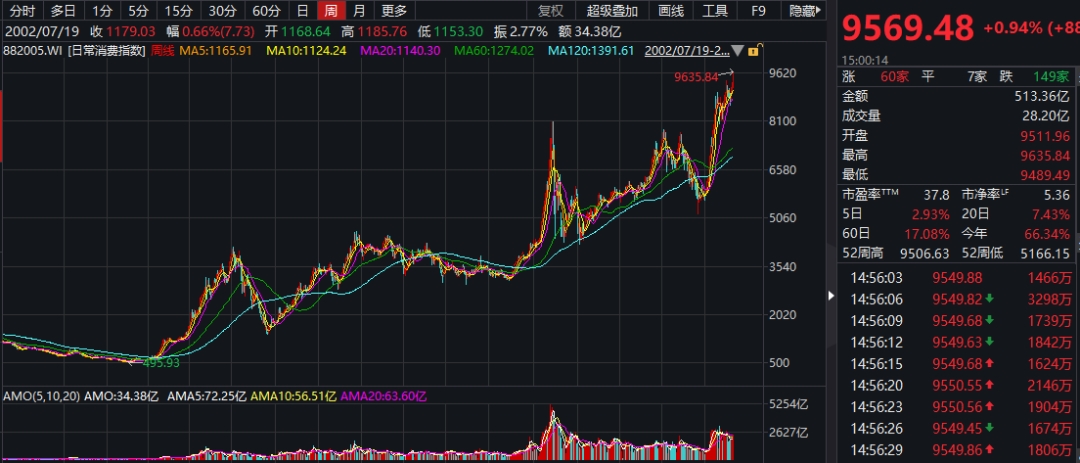Click the 成交量 28.20亿 row
This screenshot has height=463, width=1080.
[957, 116]
